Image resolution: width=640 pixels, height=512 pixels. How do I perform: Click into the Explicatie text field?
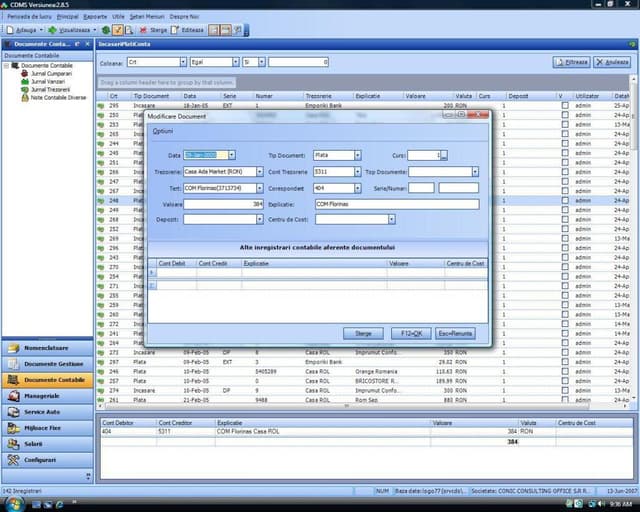[x=396, y=204]
